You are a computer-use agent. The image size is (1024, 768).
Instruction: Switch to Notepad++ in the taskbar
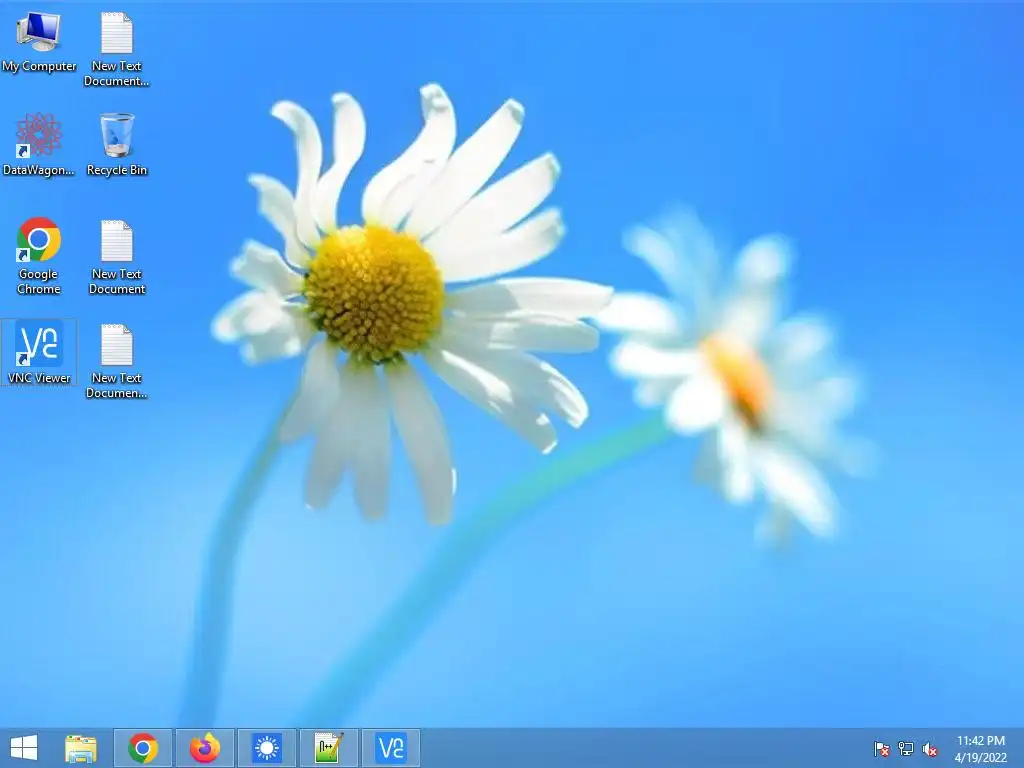[328, 748]
